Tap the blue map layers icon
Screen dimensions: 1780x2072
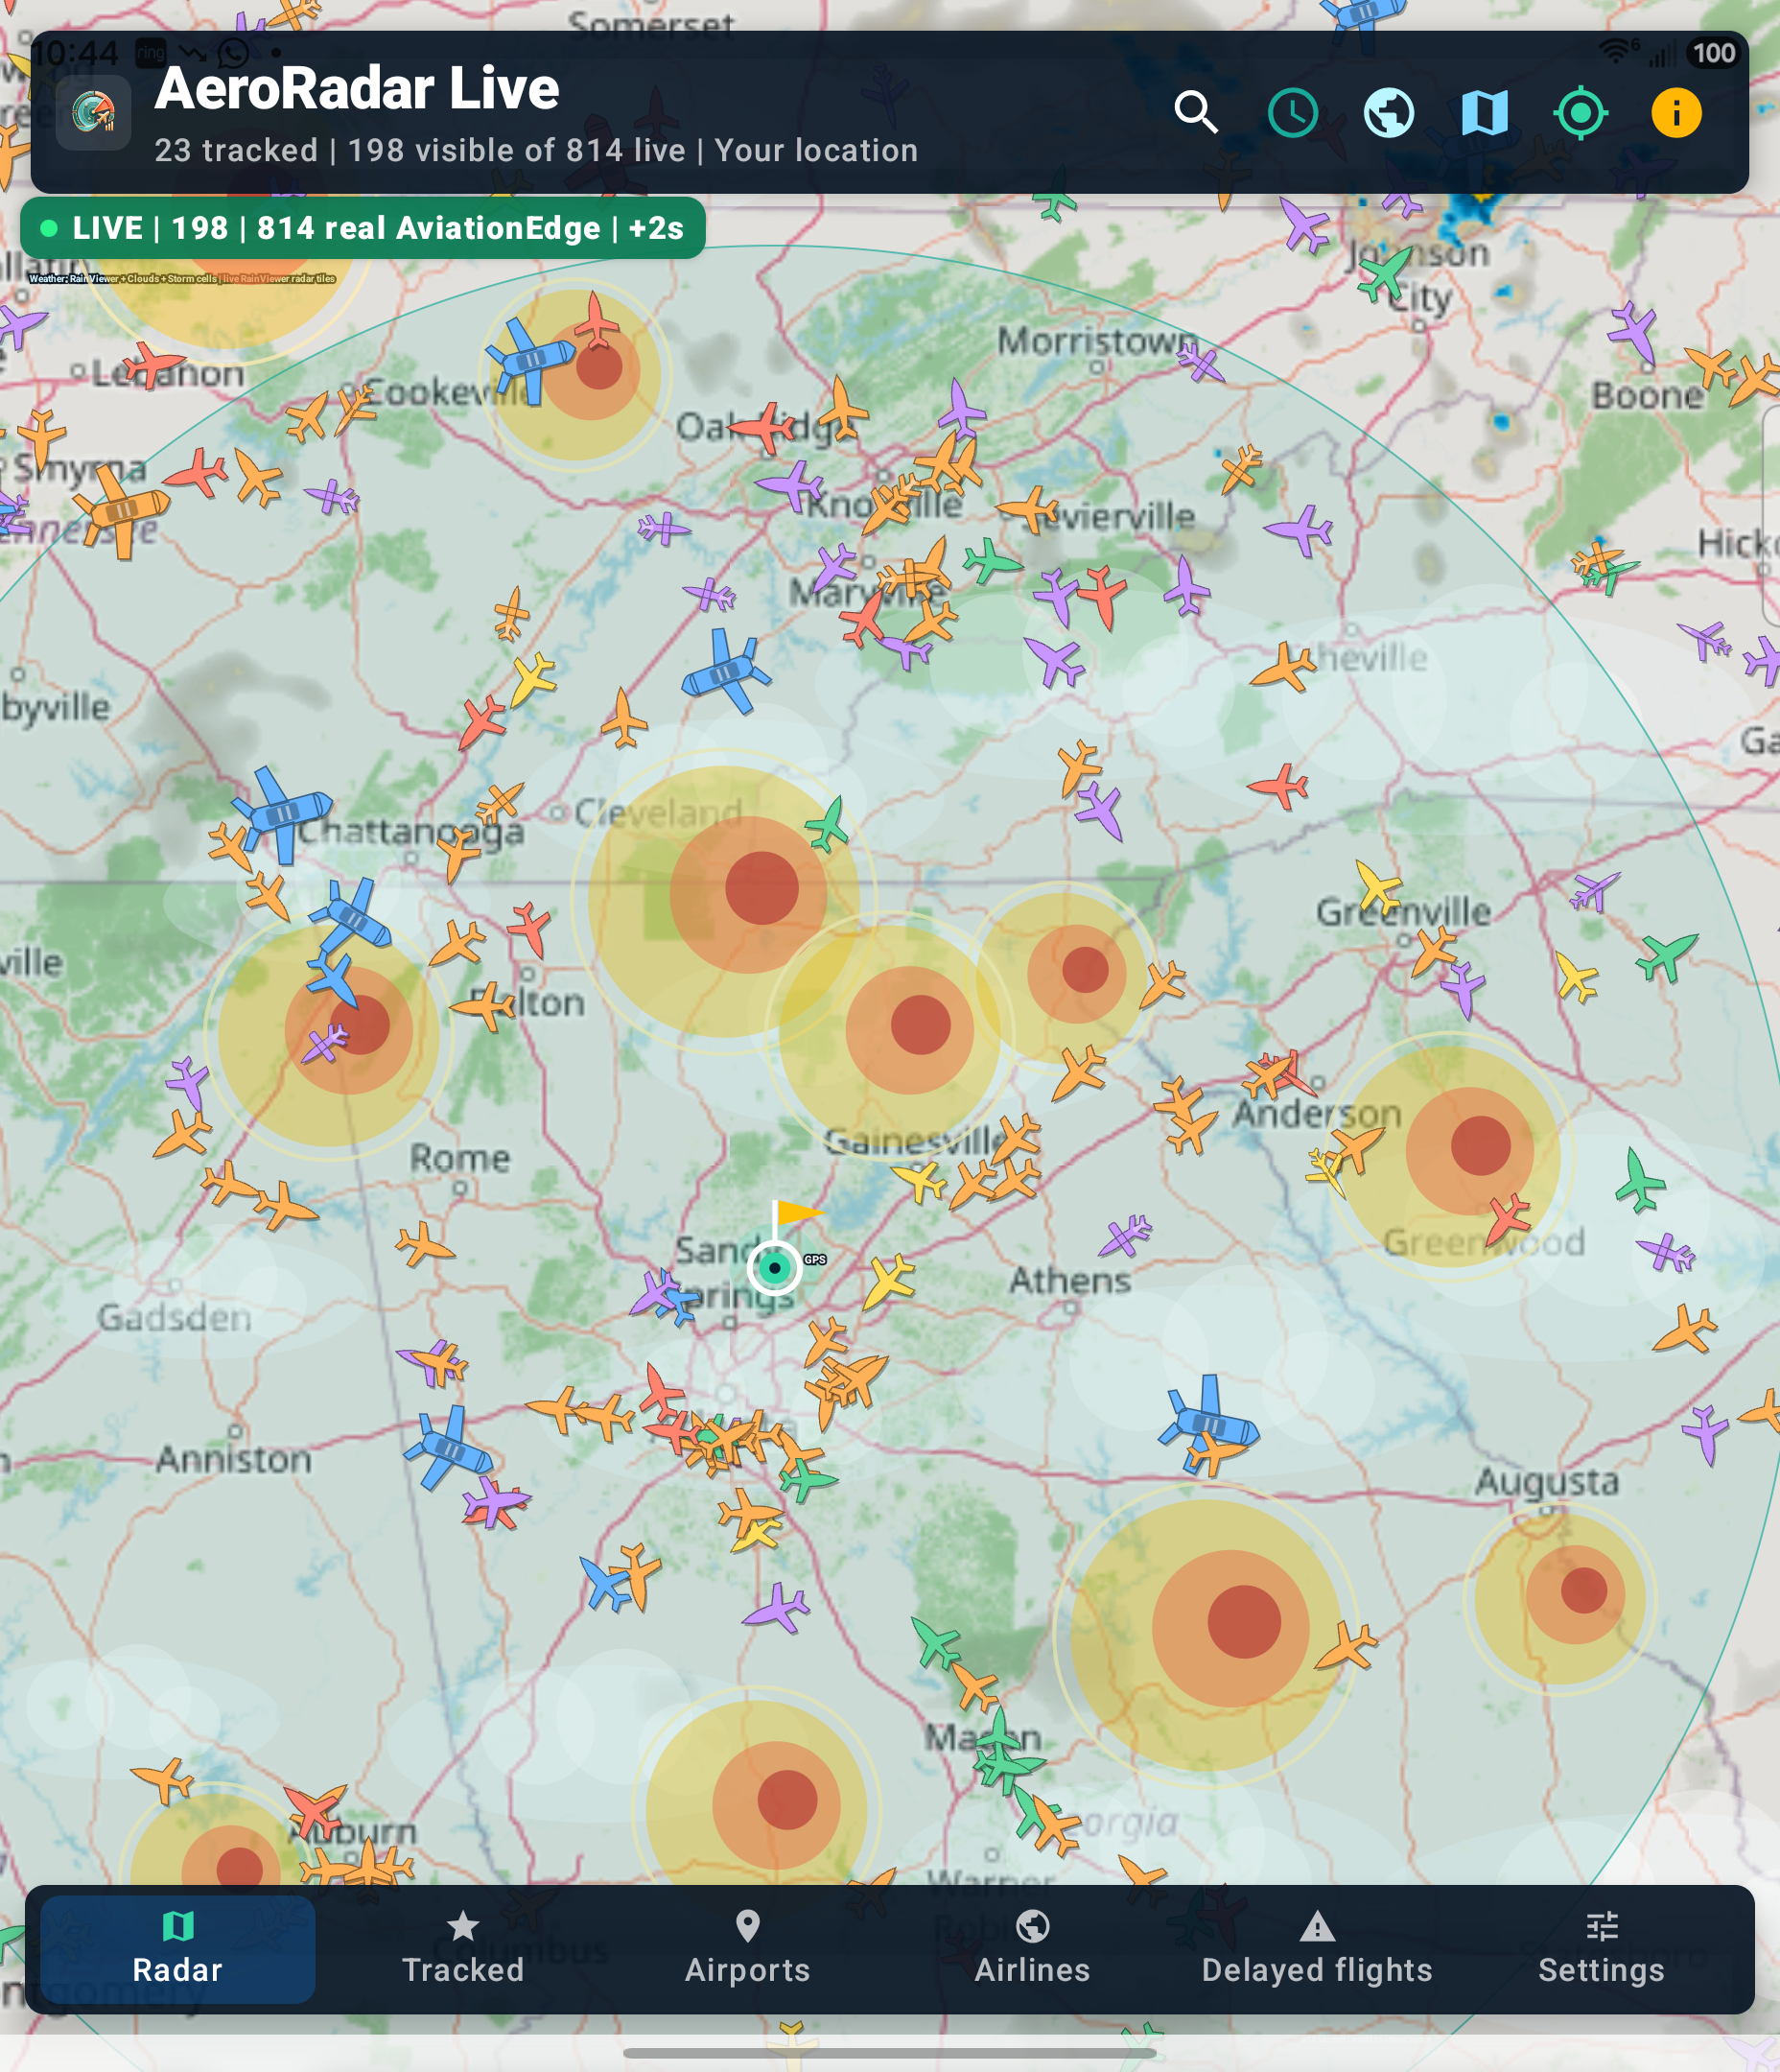[x=1485, y=113]
